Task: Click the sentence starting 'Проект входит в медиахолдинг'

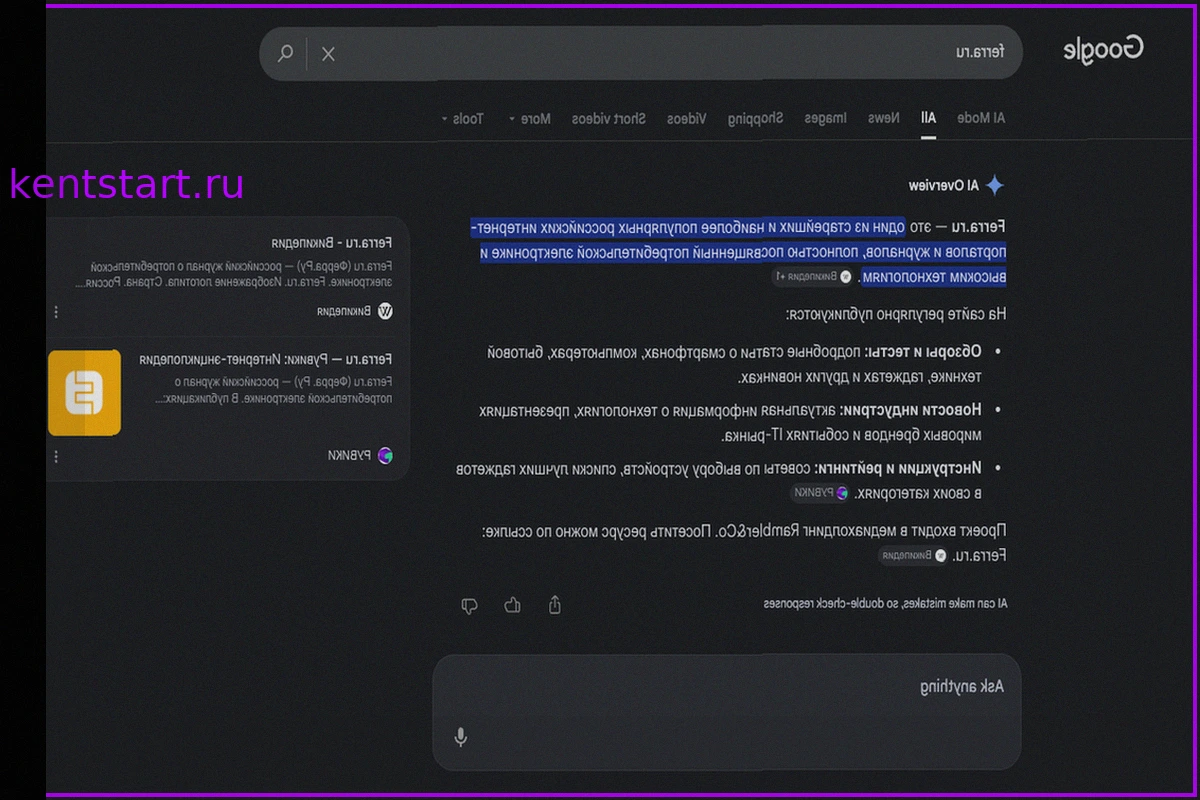Action: [x=744, y=532]
